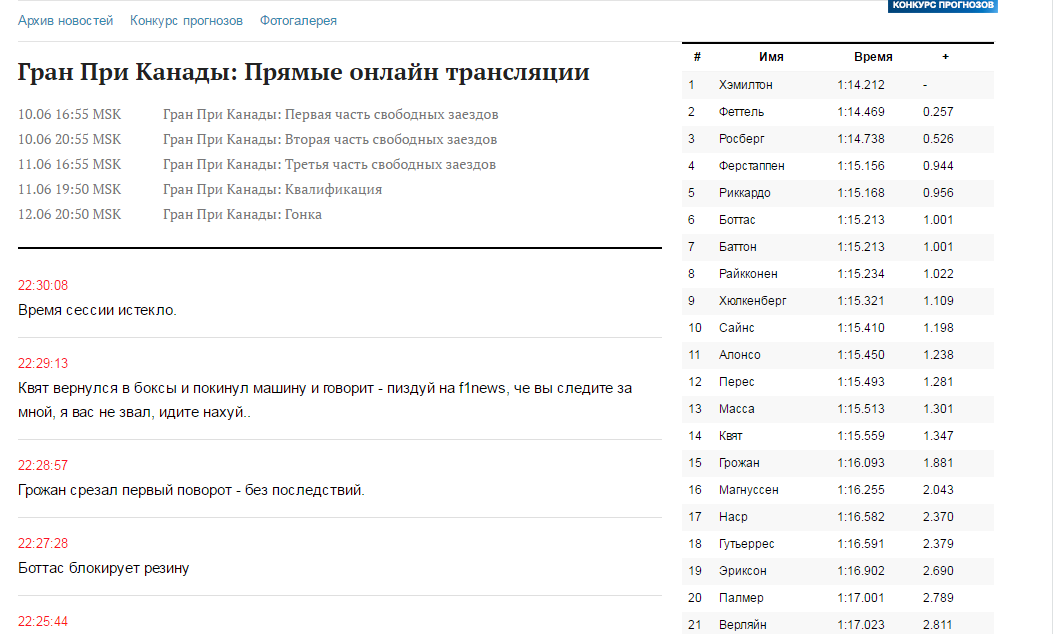Select the Магнуссен row name
Screen dimensions: 1053x634
(749, 490)
